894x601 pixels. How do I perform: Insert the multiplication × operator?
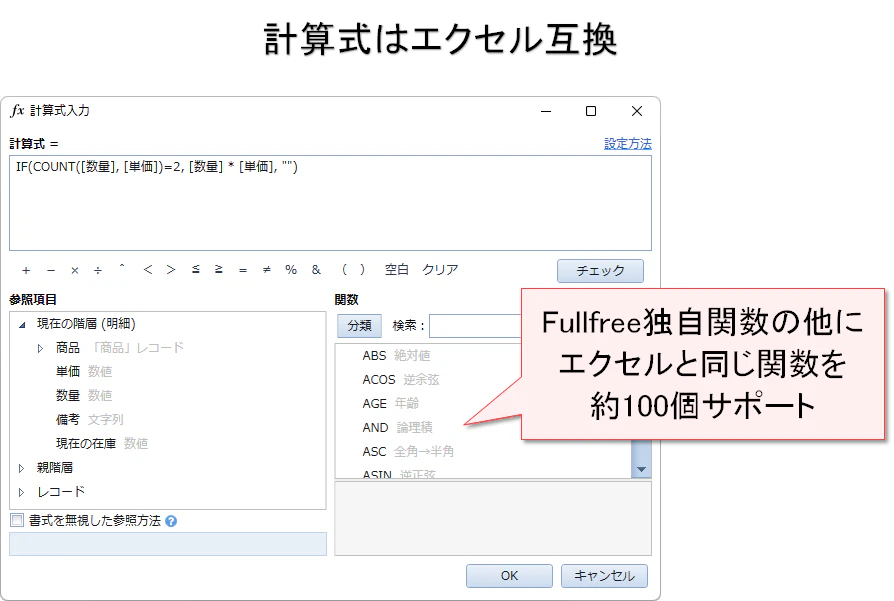click(x=76, y=270)
